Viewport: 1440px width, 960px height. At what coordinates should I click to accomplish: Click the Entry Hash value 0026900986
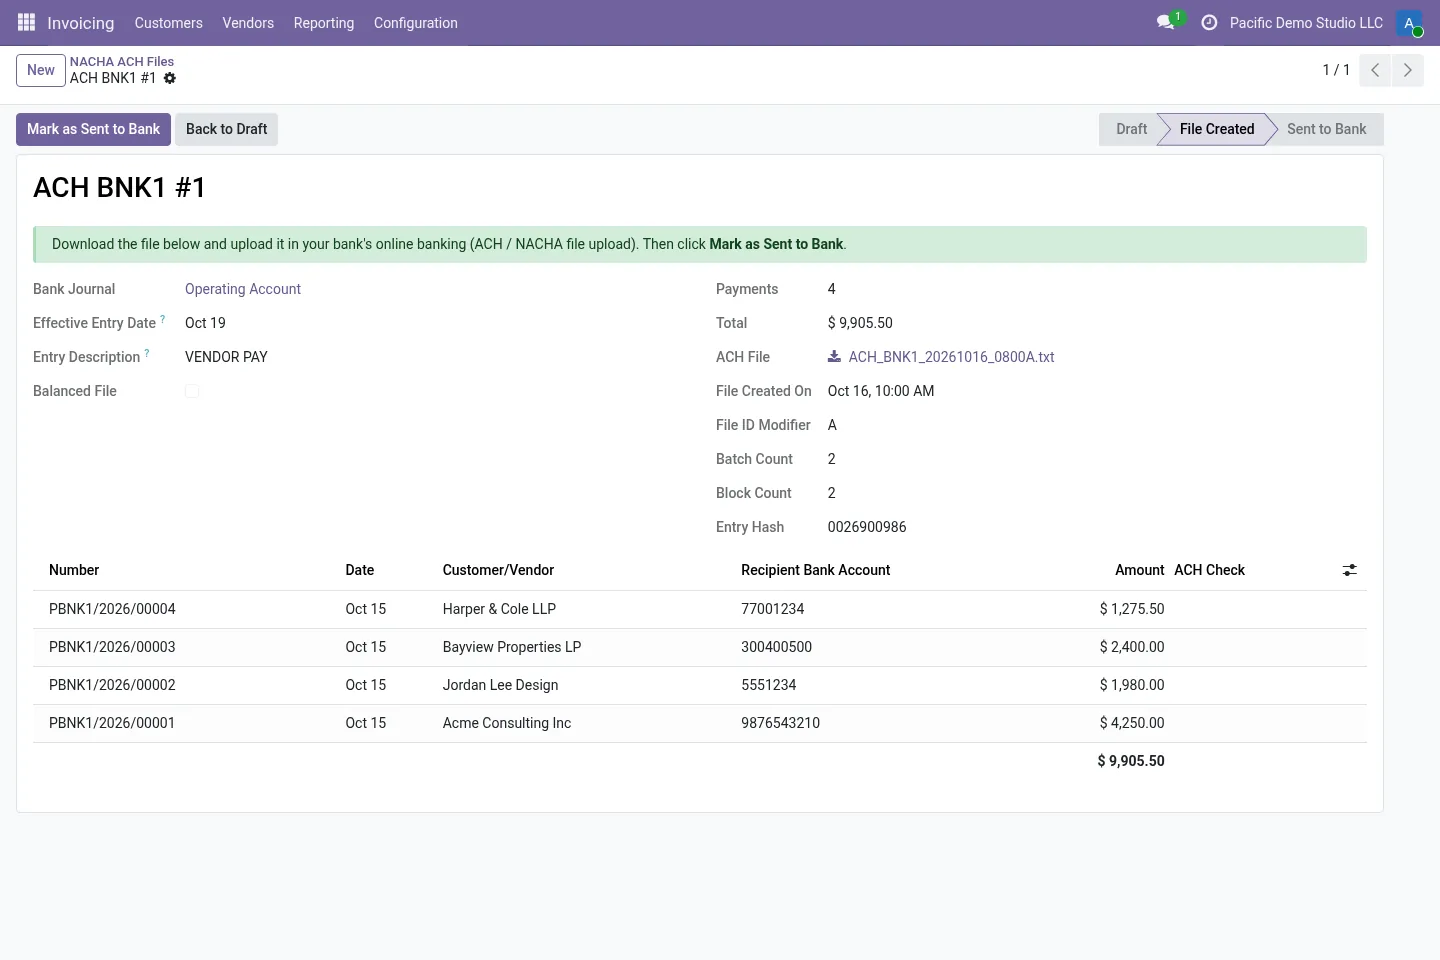[x=867, y=527]
